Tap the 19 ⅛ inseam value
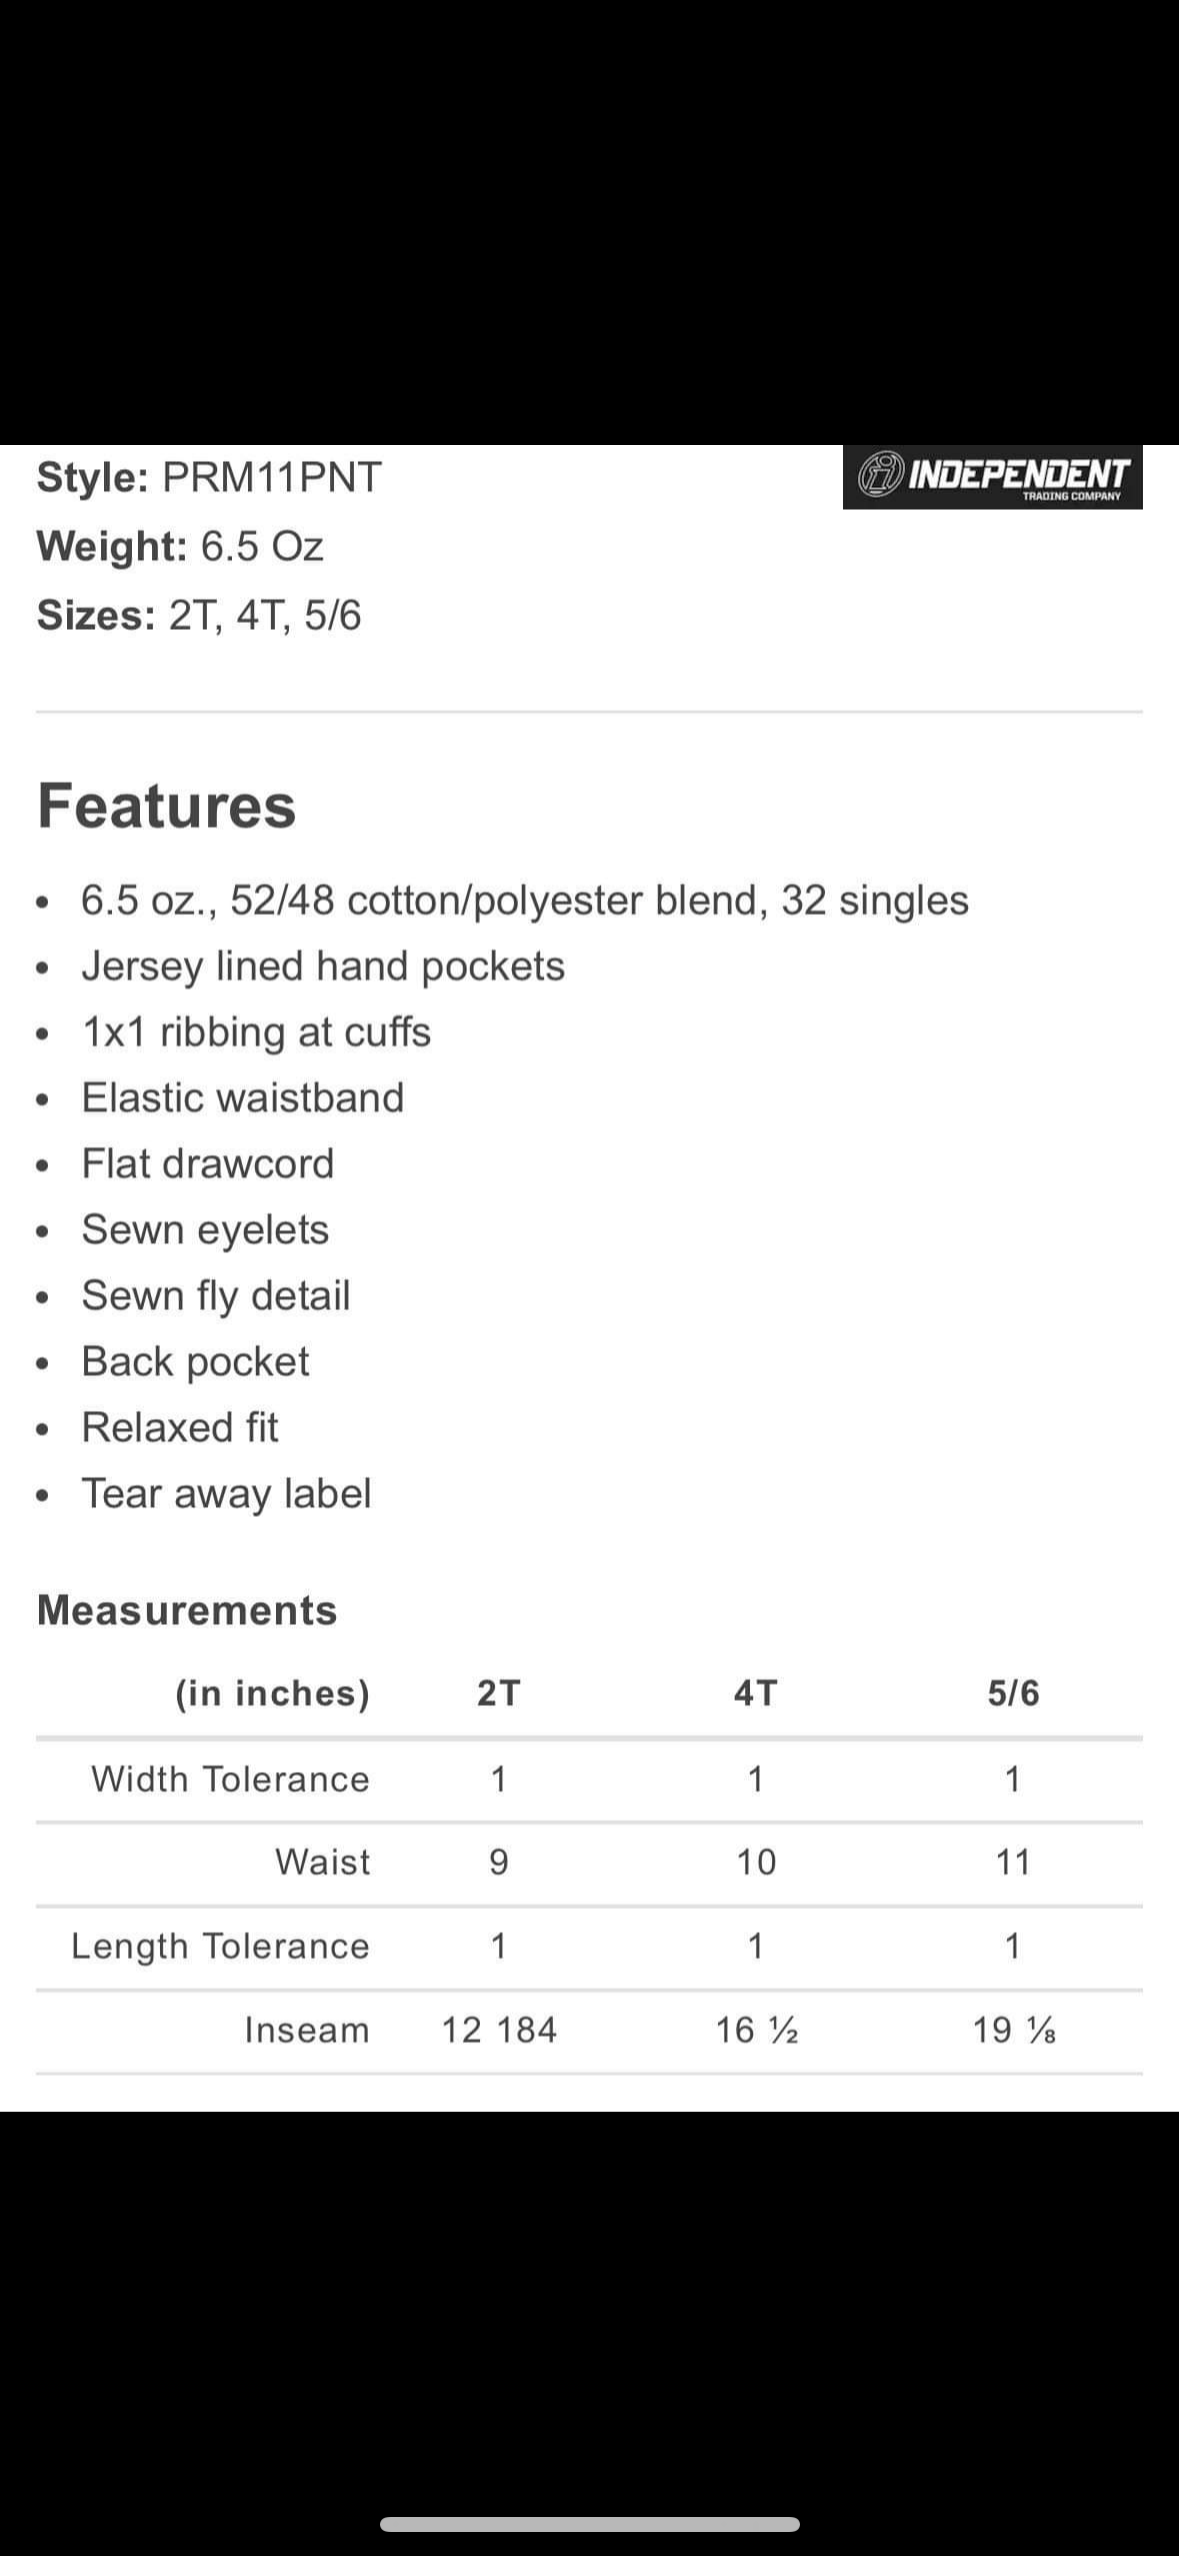The image size is (1179, 2556). pyautogui.click(x=1014, y=2030)
